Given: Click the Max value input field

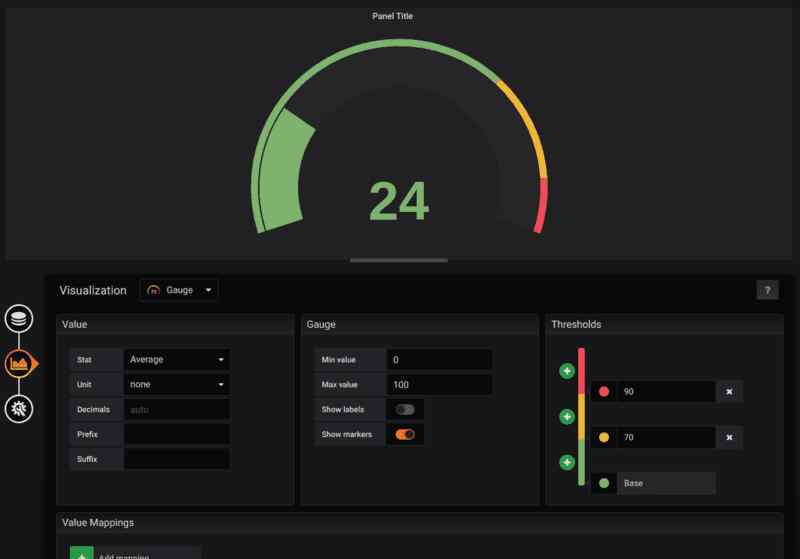Looking at the screenshot, I should [x=440, y=384].
